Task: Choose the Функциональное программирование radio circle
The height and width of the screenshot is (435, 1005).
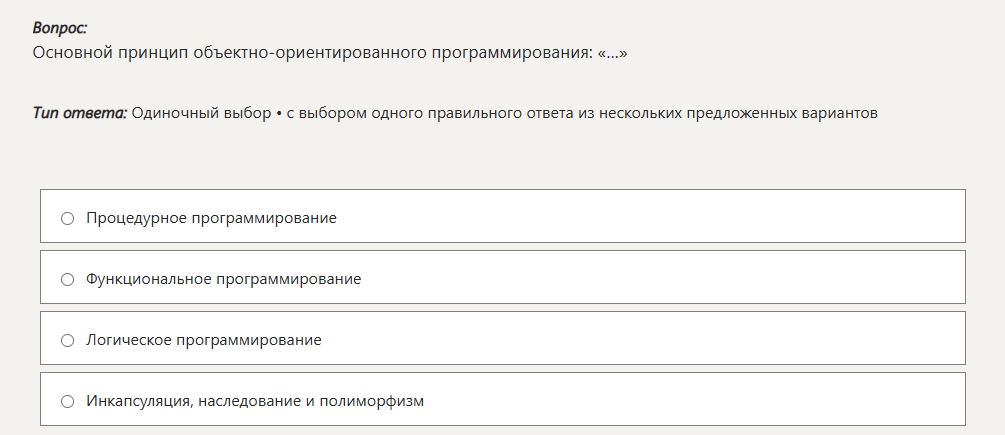Action: pos(68,279)
